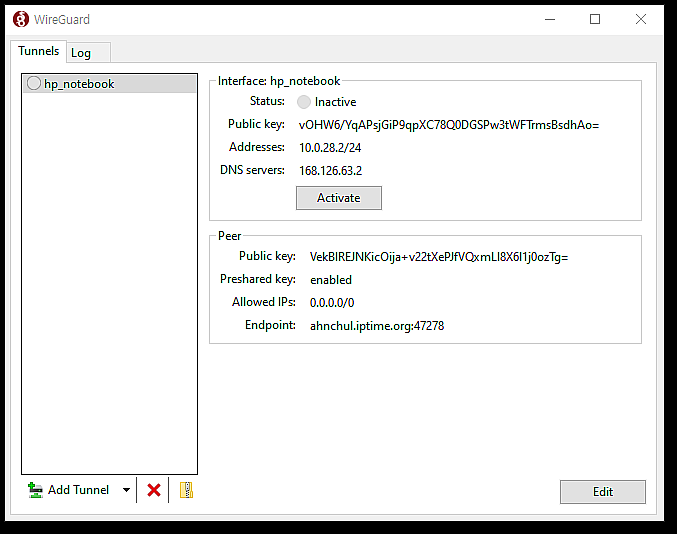Click the Inactive status indicator circle

[x=304, y=102]
